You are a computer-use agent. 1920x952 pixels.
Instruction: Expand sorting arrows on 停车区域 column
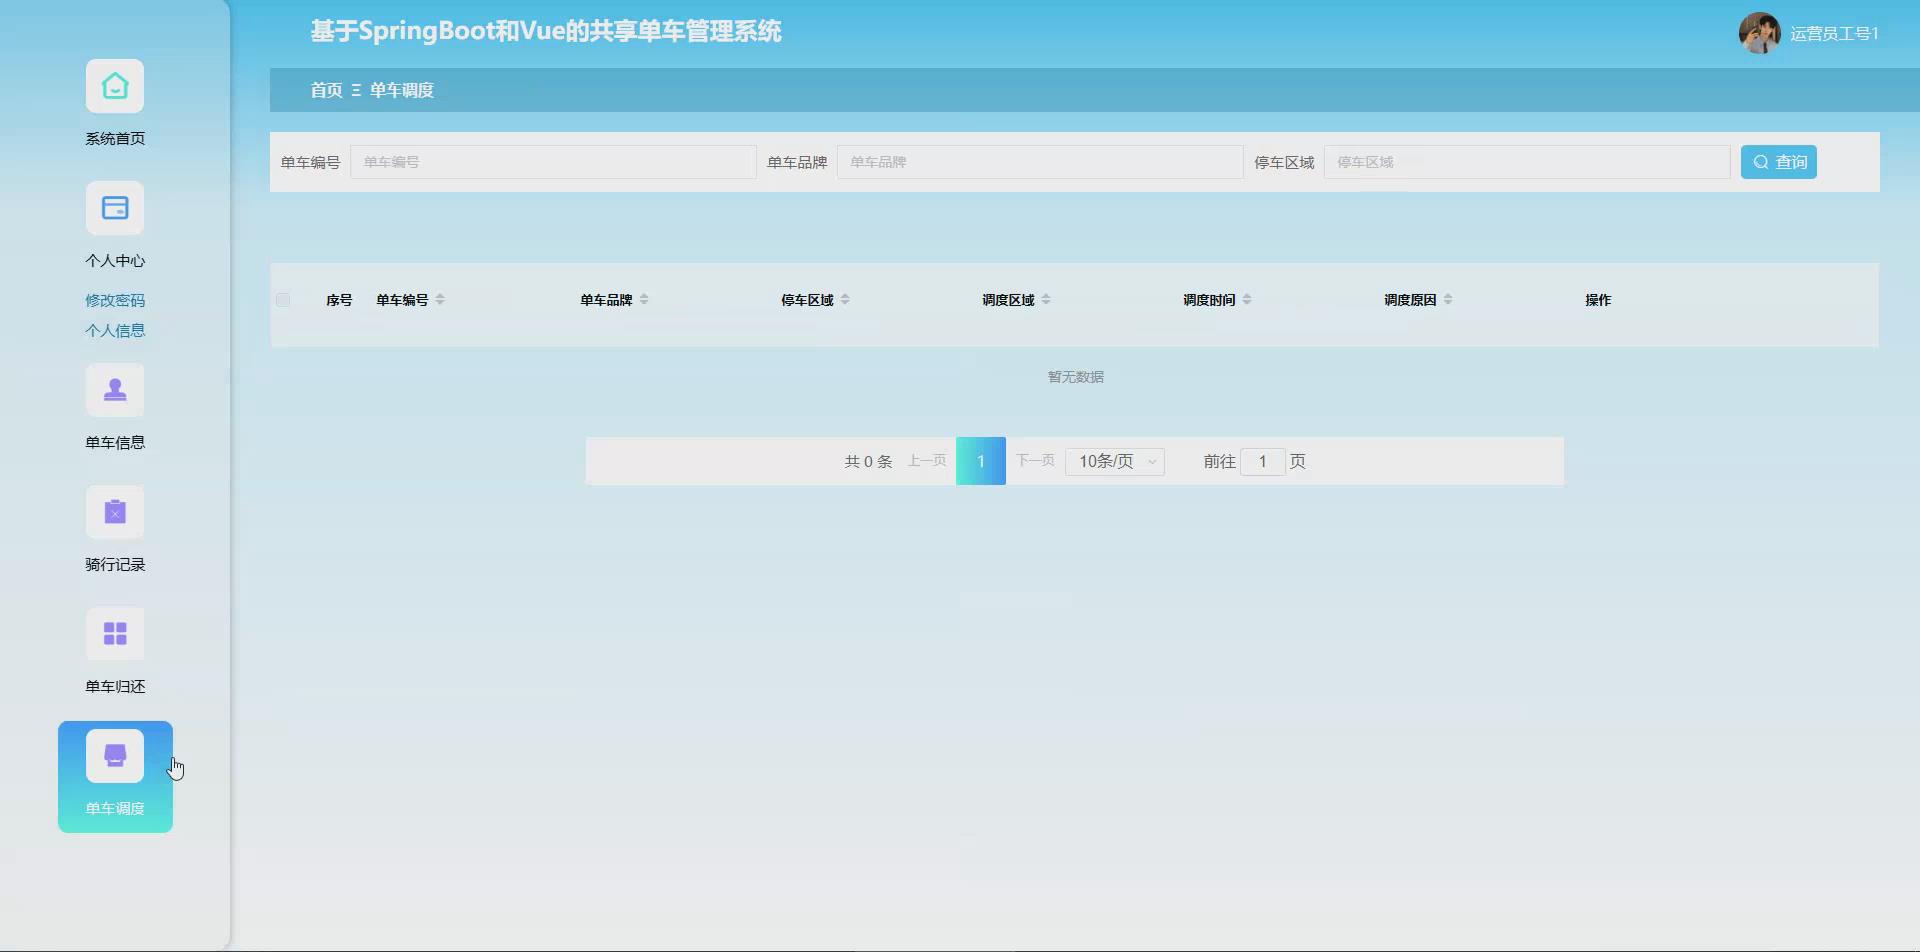pos(843,298)
